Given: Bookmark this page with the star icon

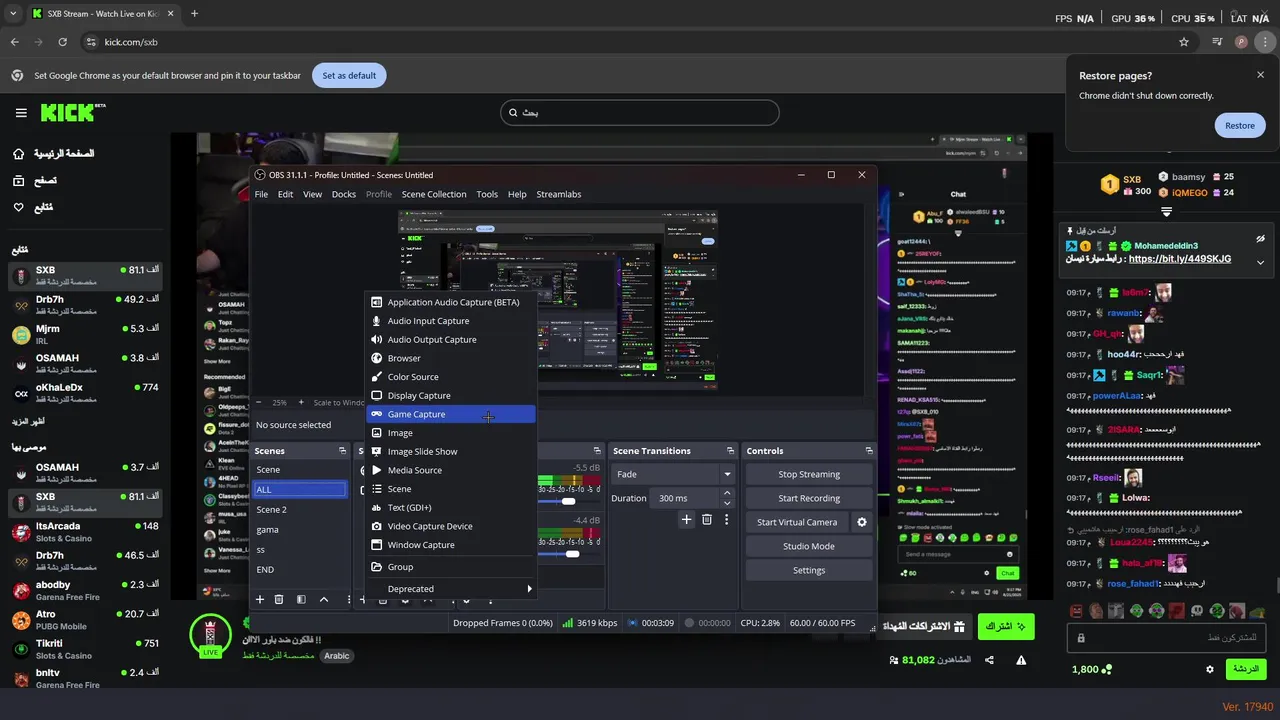Looking at the screenshot, I should tap(1184, 42).
